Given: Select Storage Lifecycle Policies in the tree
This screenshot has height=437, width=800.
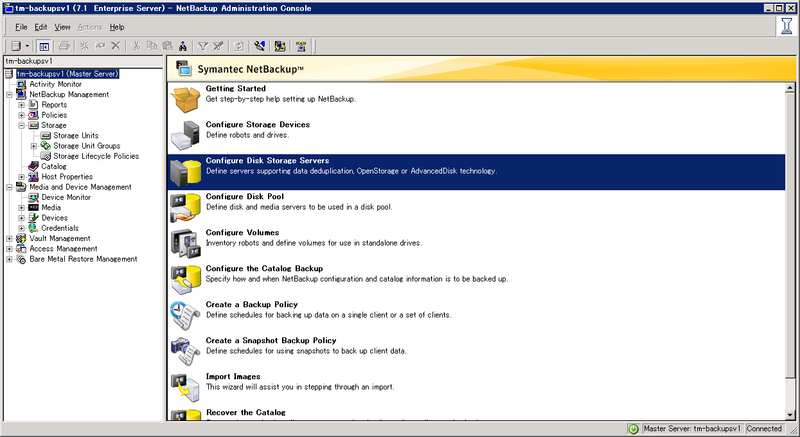Looking at the screenshot, I should [x=96, y=156].
